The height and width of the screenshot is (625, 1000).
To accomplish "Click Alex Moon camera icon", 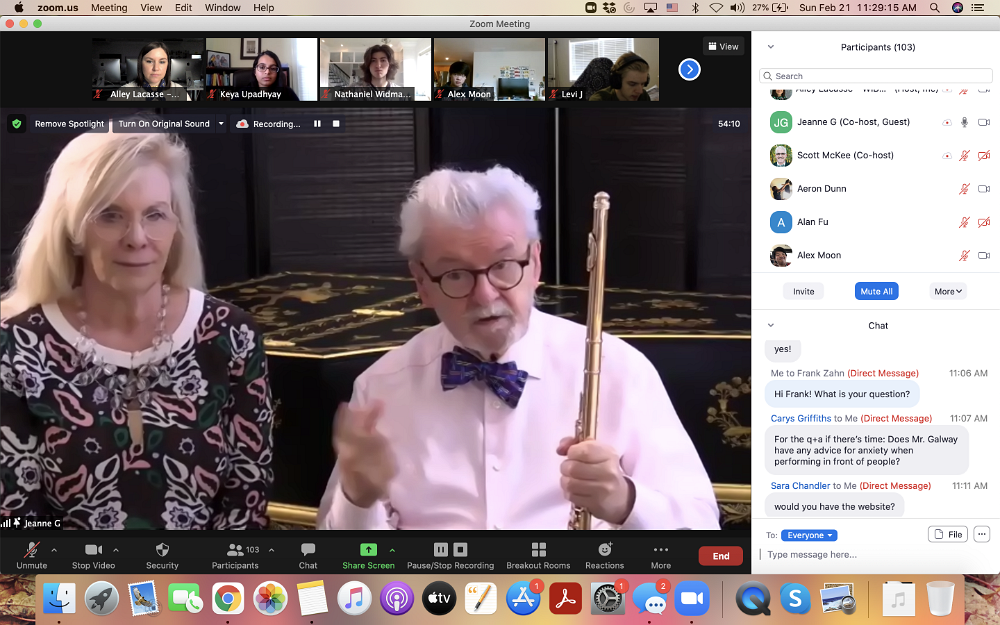I will tap(983, 255).
